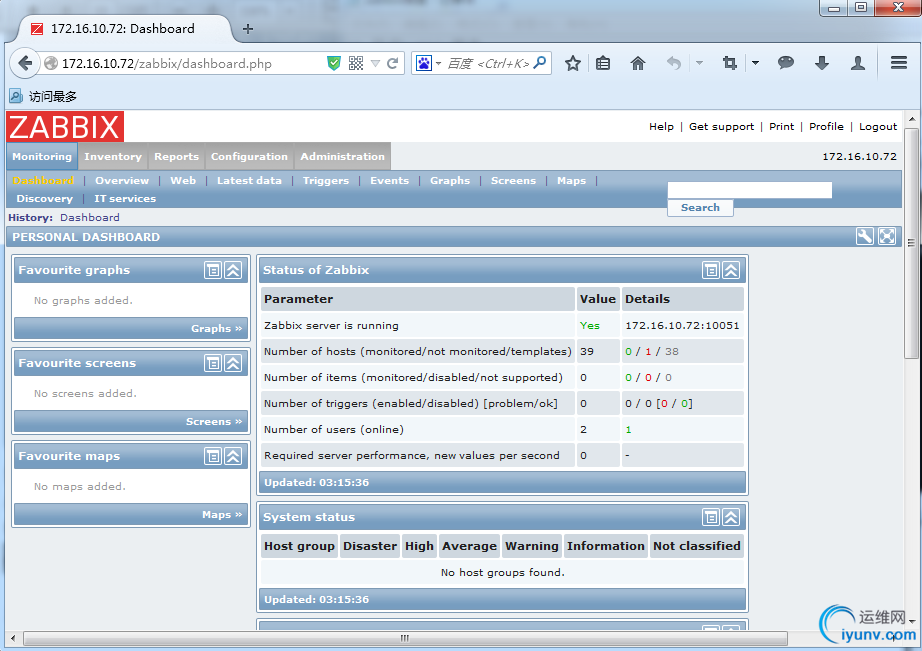
Task: Reload the page with the refresh icon
Action: 393,64
